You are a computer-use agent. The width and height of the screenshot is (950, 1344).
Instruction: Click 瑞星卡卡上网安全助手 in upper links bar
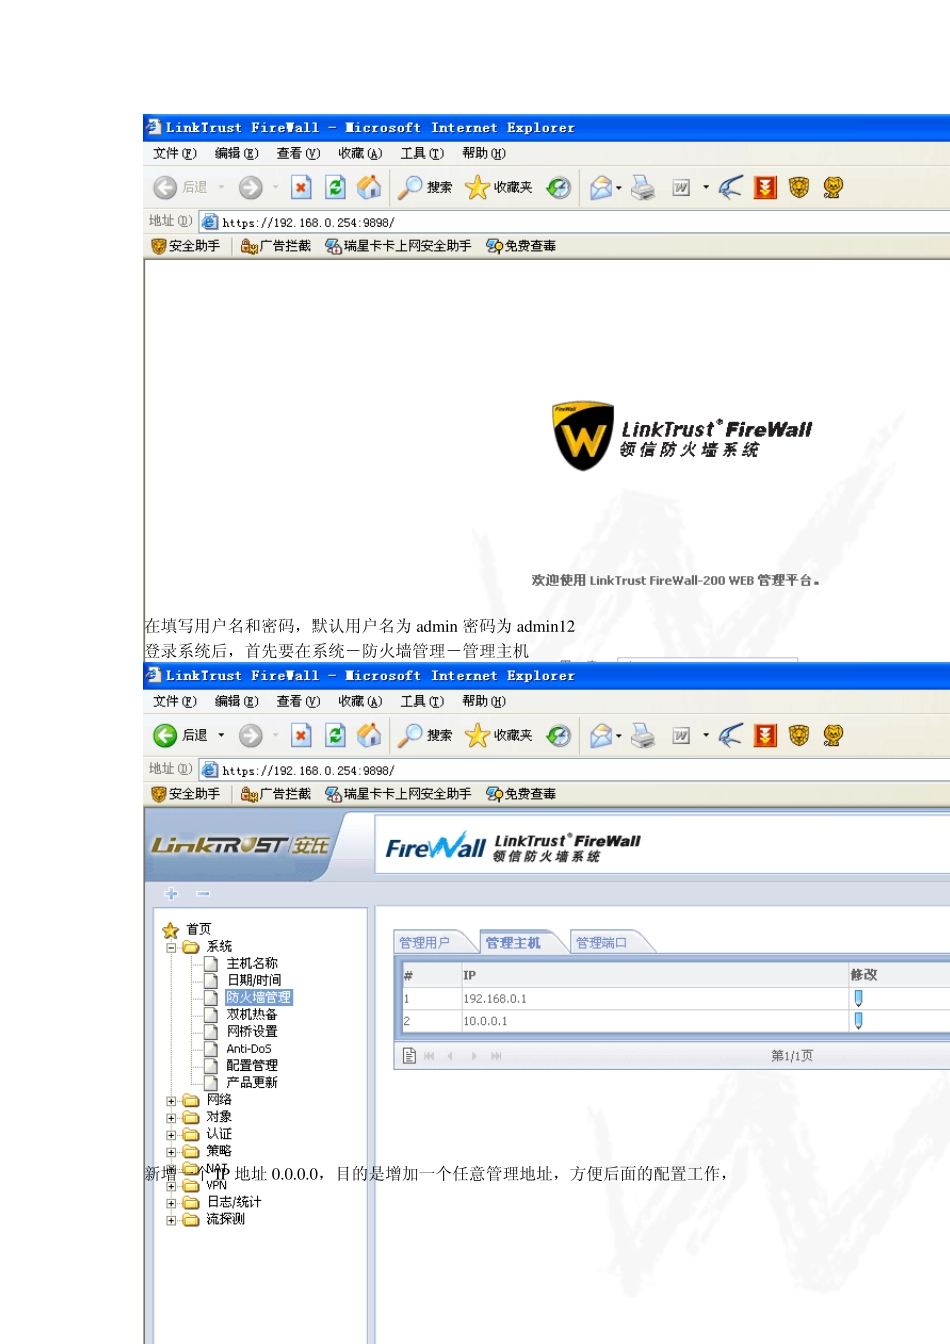pos(398,246)
